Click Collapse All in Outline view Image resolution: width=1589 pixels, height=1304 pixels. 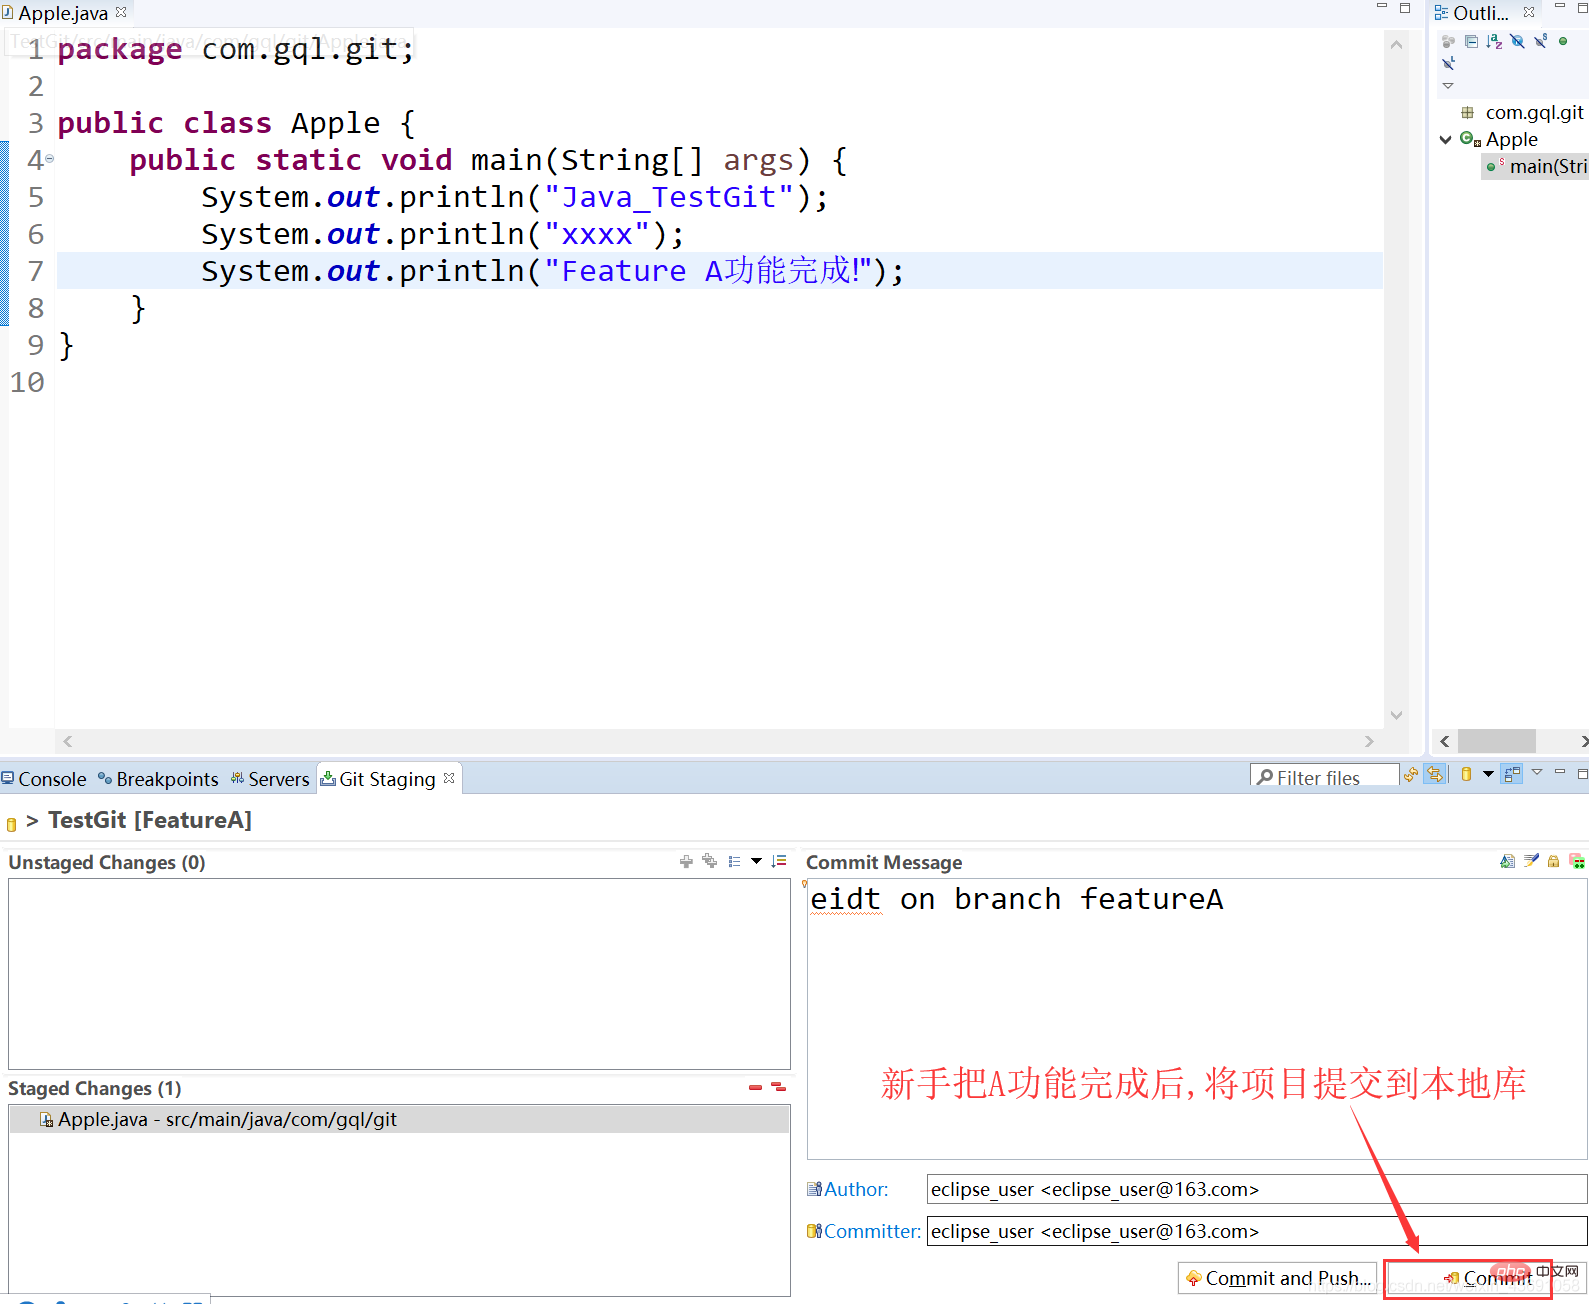click(1471, 42)
